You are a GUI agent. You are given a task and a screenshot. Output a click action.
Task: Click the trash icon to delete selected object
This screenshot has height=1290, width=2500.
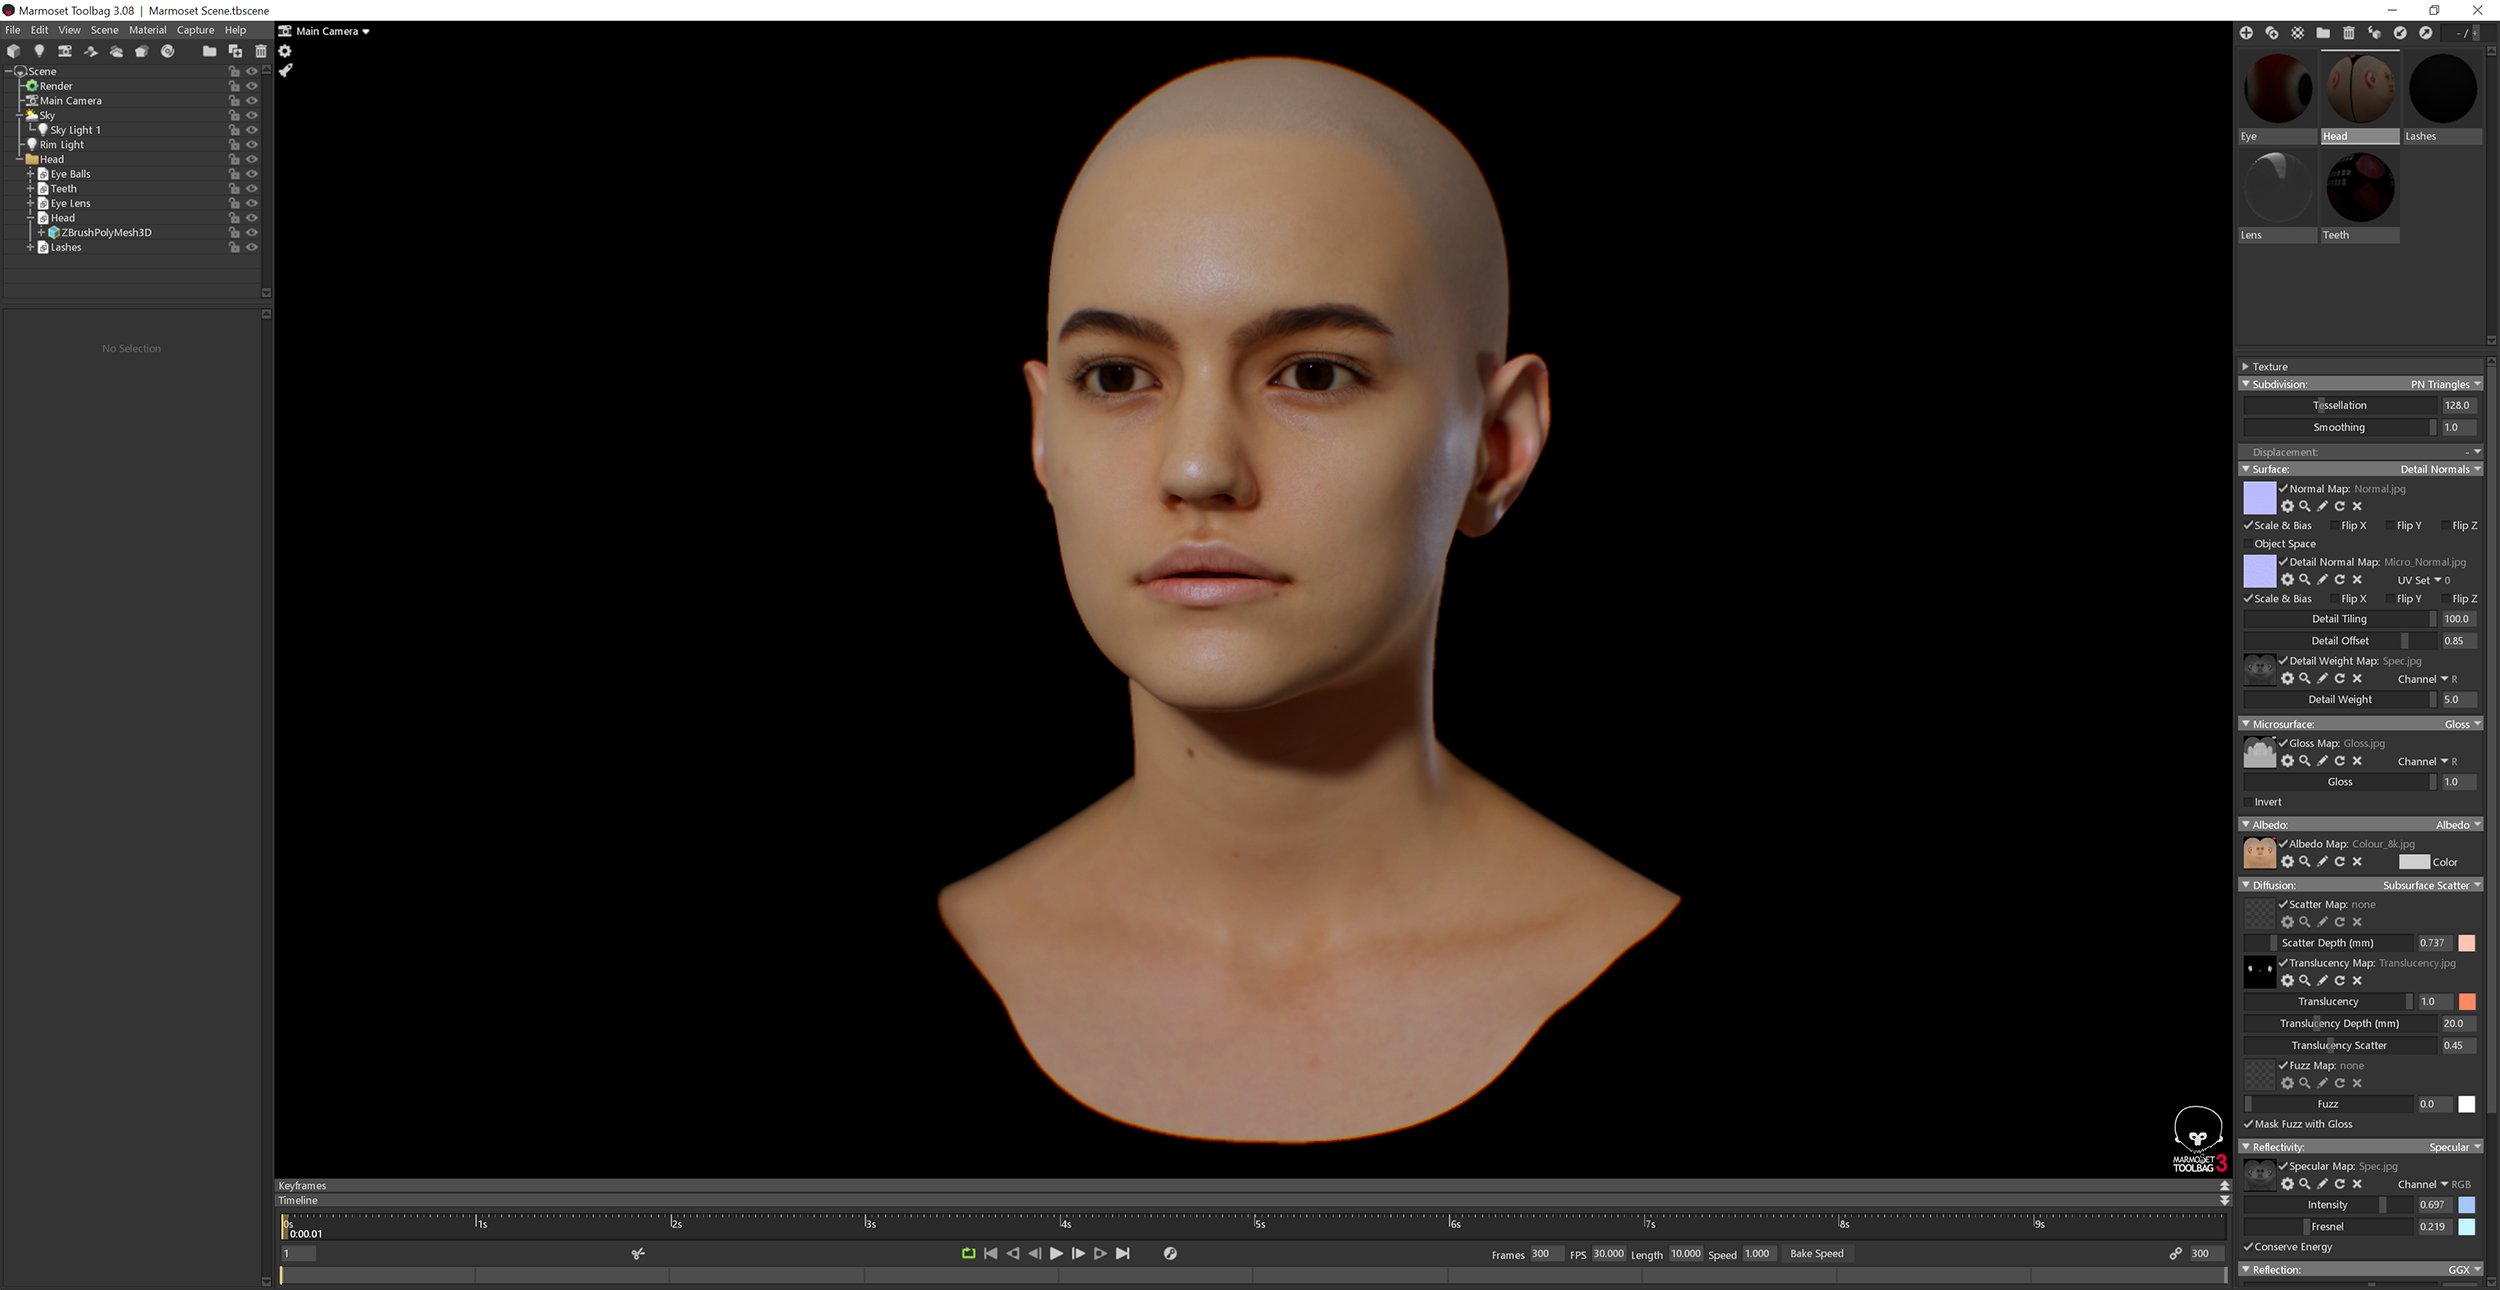[261, 51]
